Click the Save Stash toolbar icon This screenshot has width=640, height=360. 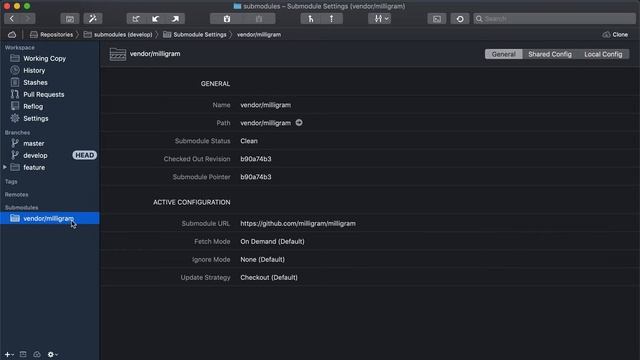pyautogui.click(x=227, y=19)
